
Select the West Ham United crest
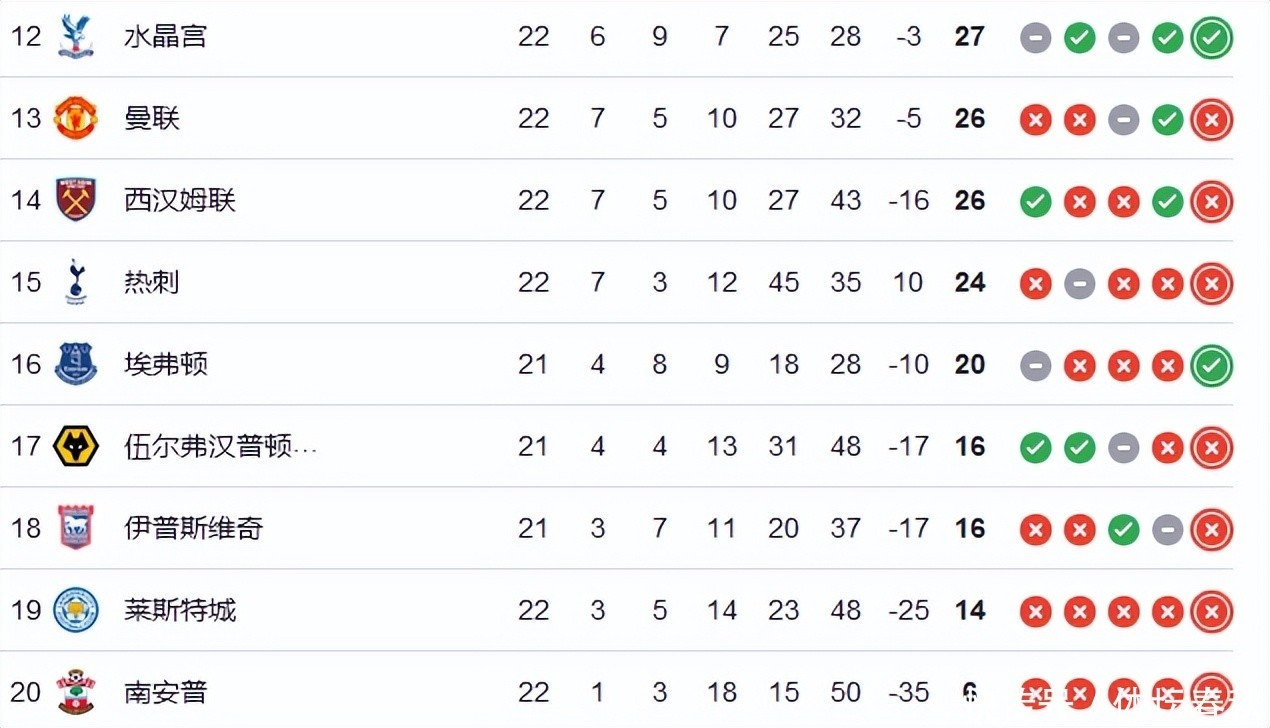point(75,200)
